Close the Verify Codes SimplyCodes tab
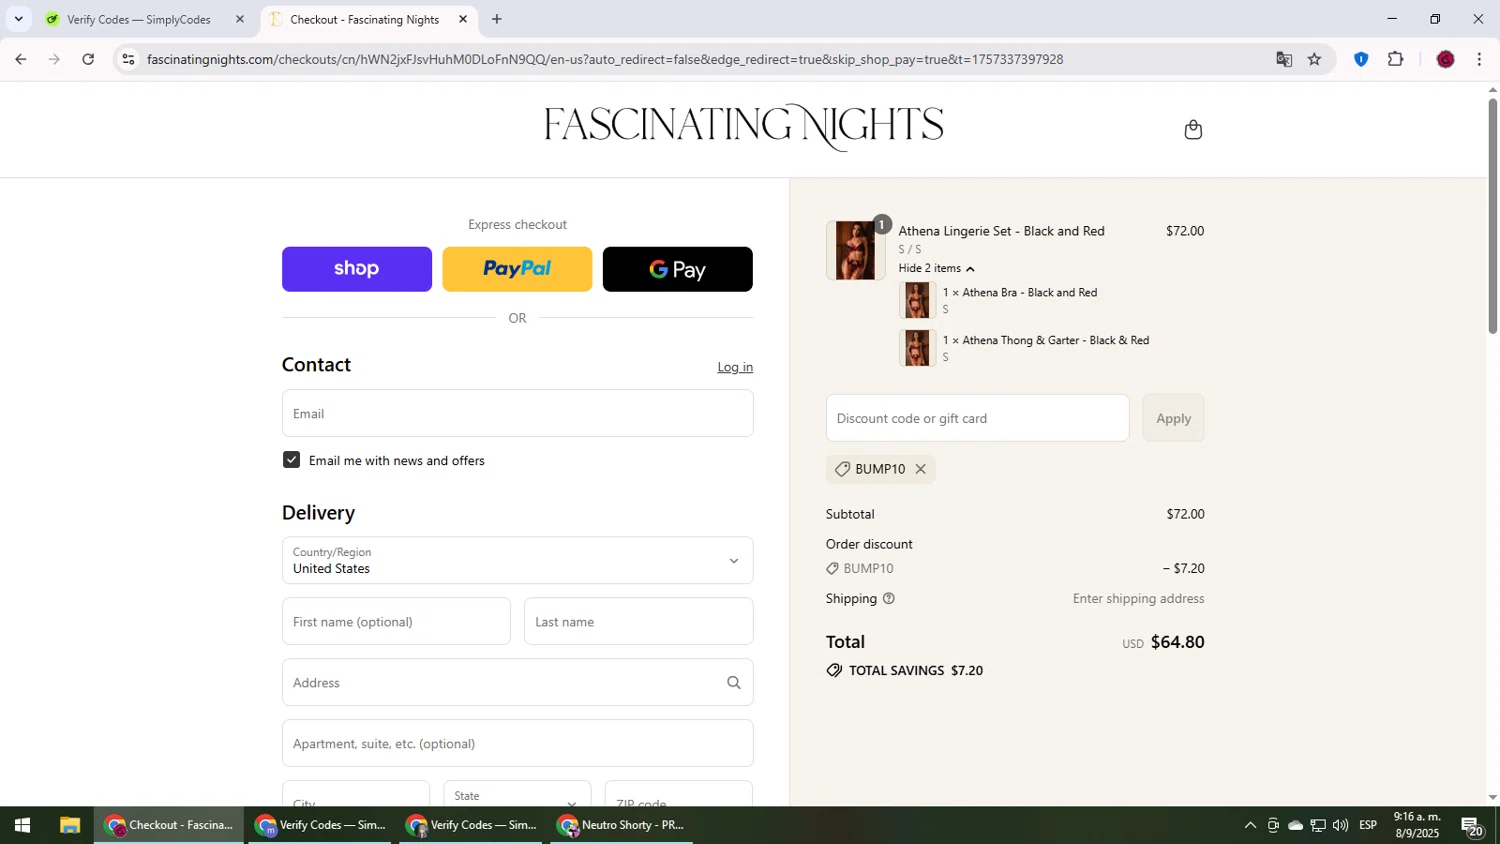Viewport: 1500px width, 844px height. (239, 19)
